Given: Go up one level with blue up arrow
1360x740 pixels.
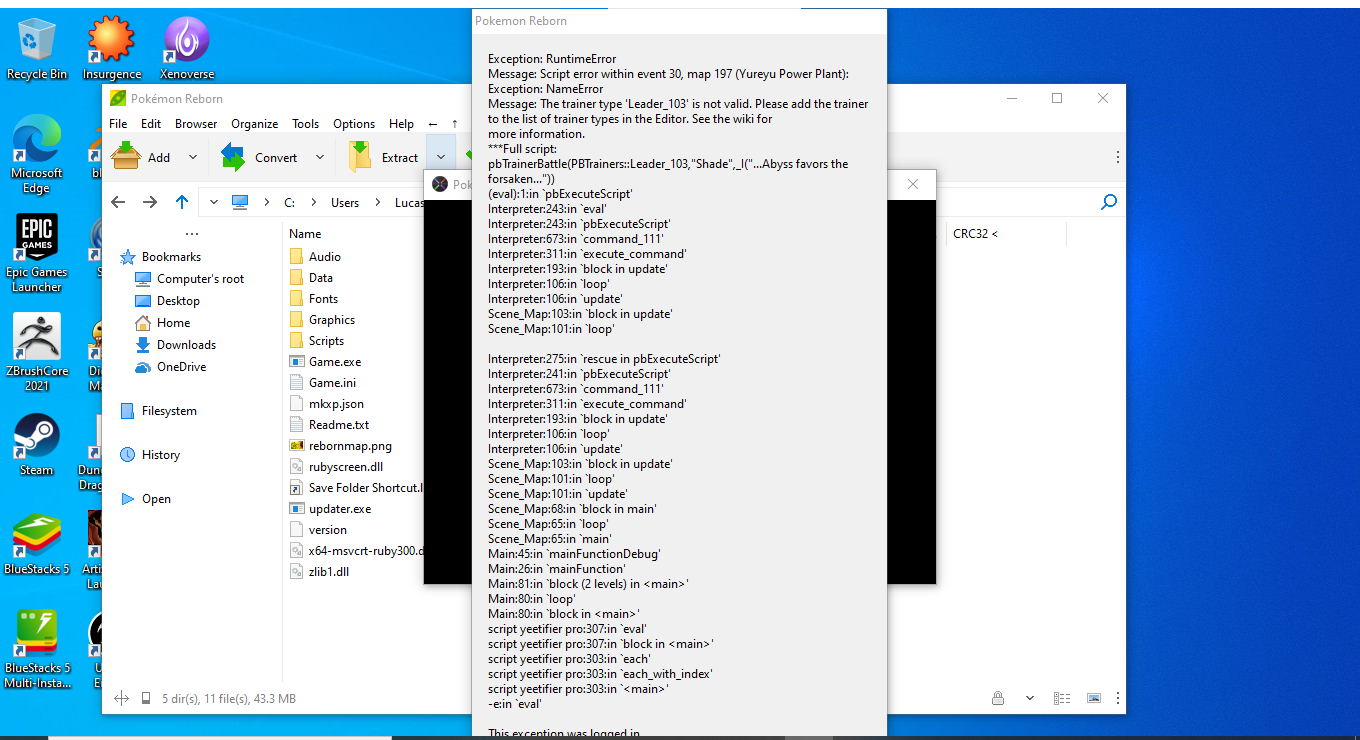Looking at the screenshot, I should tap(181, 202).
